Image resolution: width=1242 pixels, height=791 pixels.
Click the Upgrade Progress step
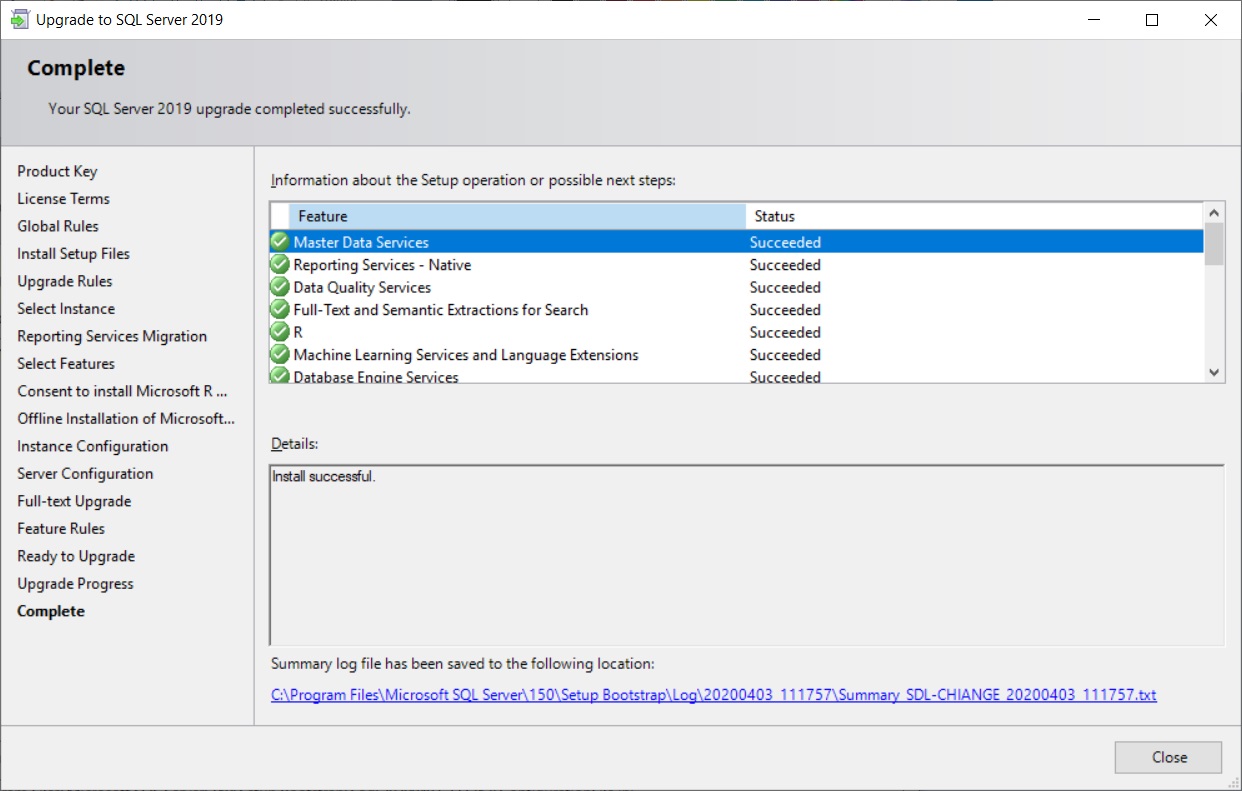click(75, 584)
